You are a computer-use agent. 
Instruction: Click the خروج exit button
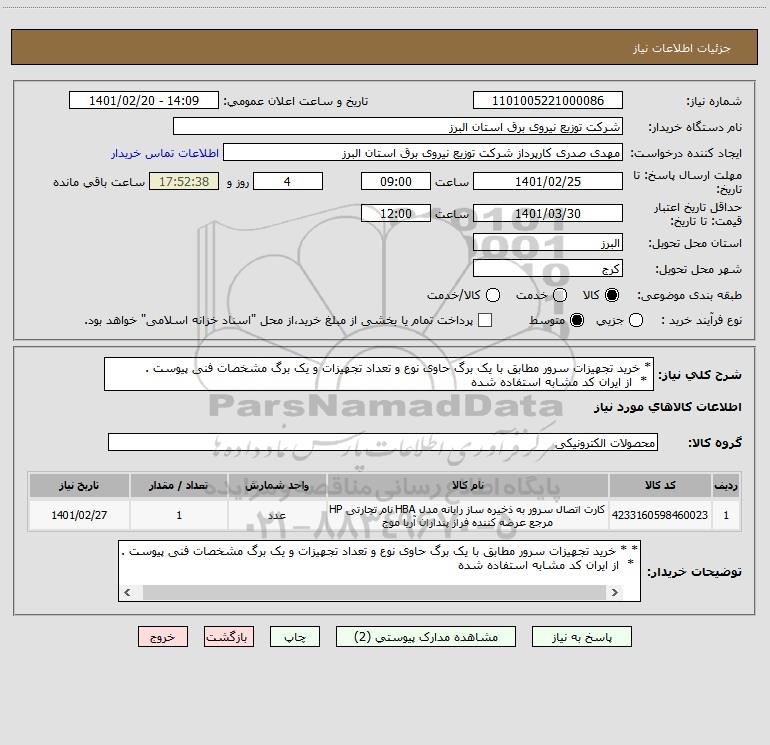163,637
